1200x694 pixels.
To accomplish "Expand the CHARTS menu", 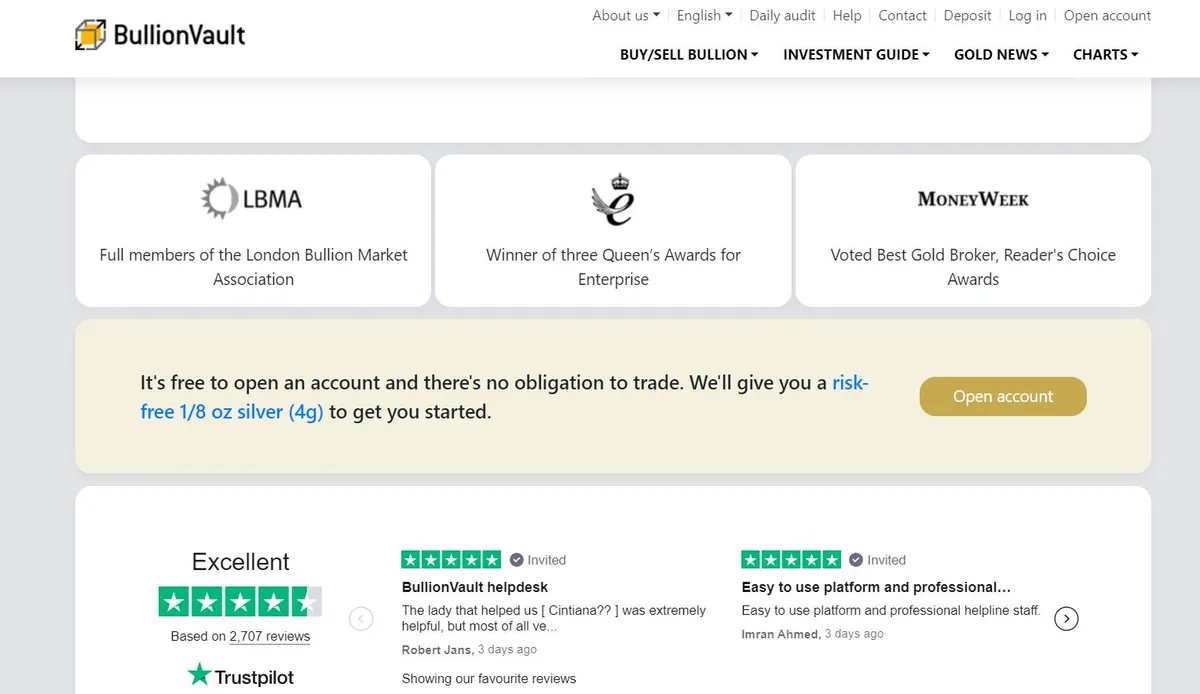I will [1106, 54].
